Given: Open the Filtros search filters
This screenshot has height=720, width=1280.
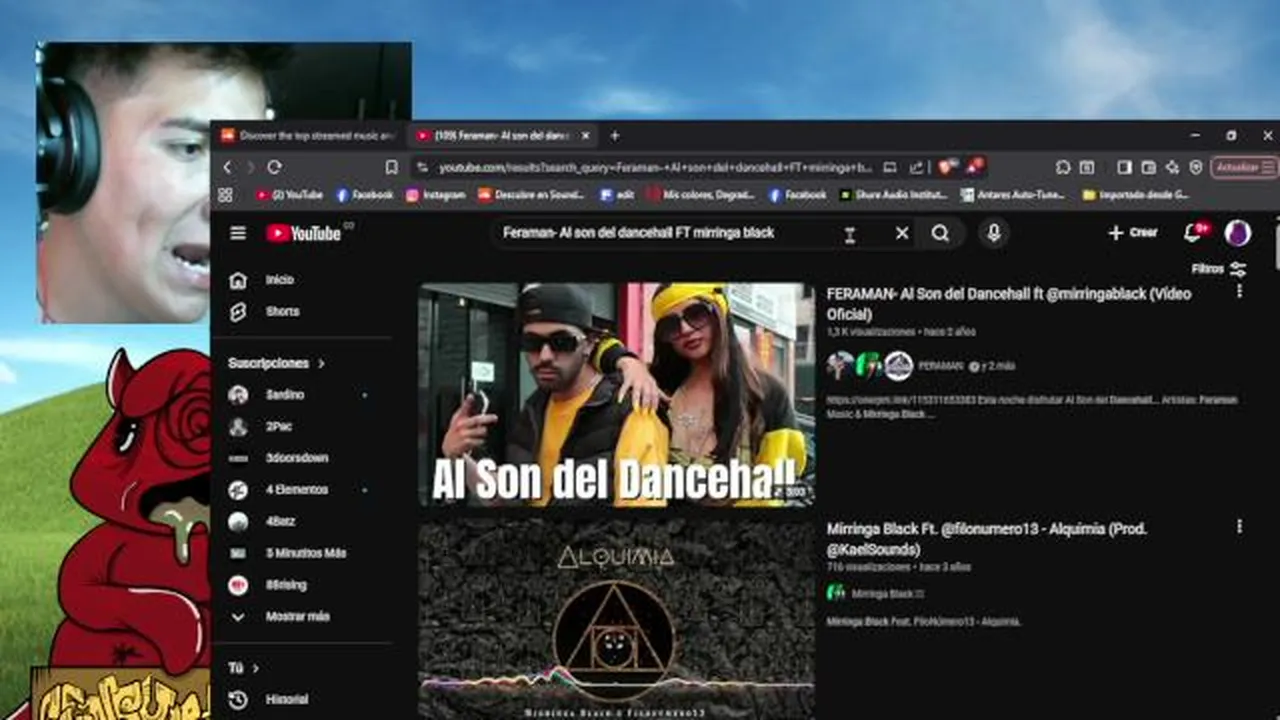Looking at the screenshot, I should 1218,269.
